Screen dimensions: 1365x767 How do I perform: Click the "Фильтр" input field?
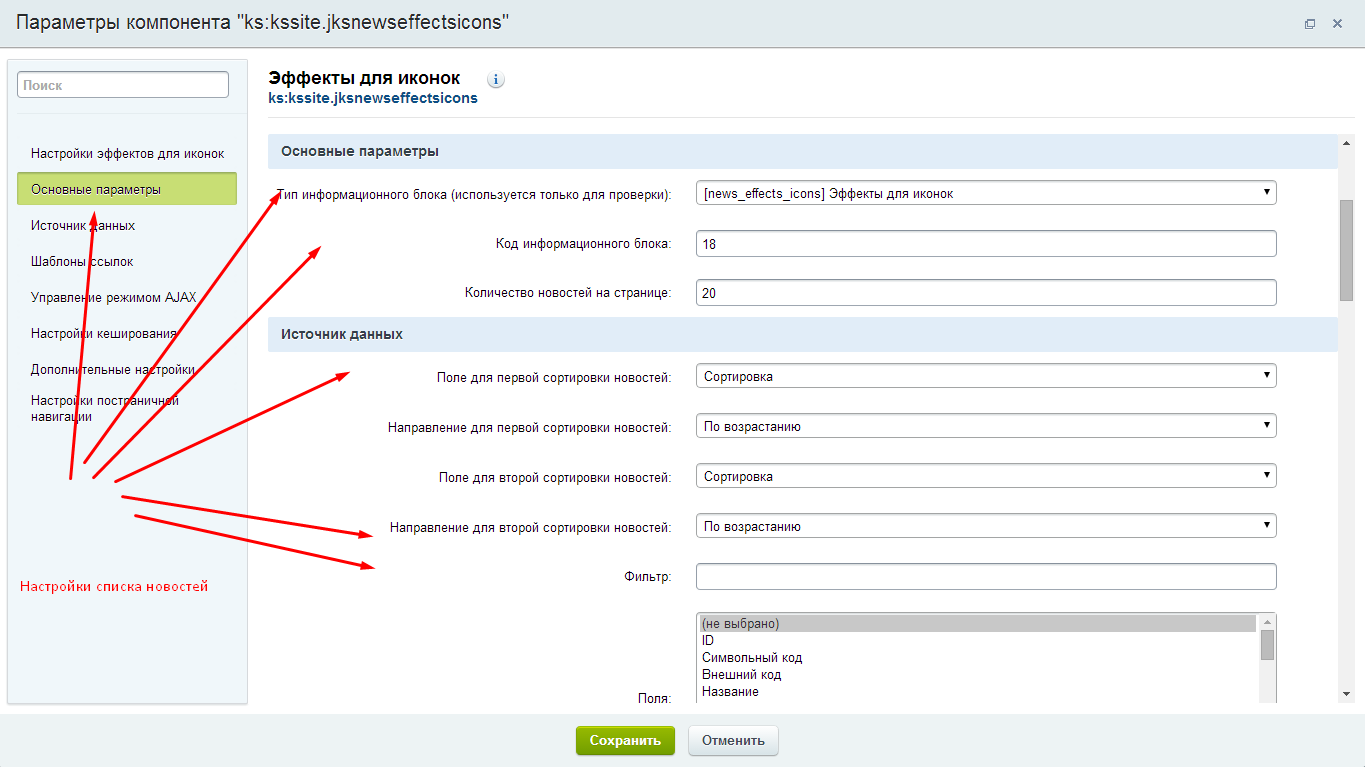984,576
